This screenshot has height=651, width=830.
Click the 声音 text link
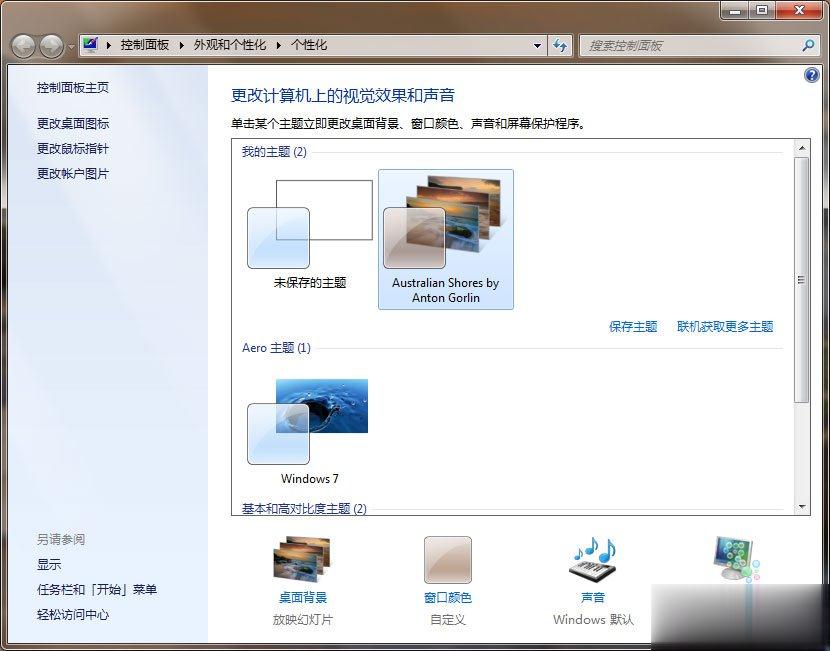click(593, 598)
